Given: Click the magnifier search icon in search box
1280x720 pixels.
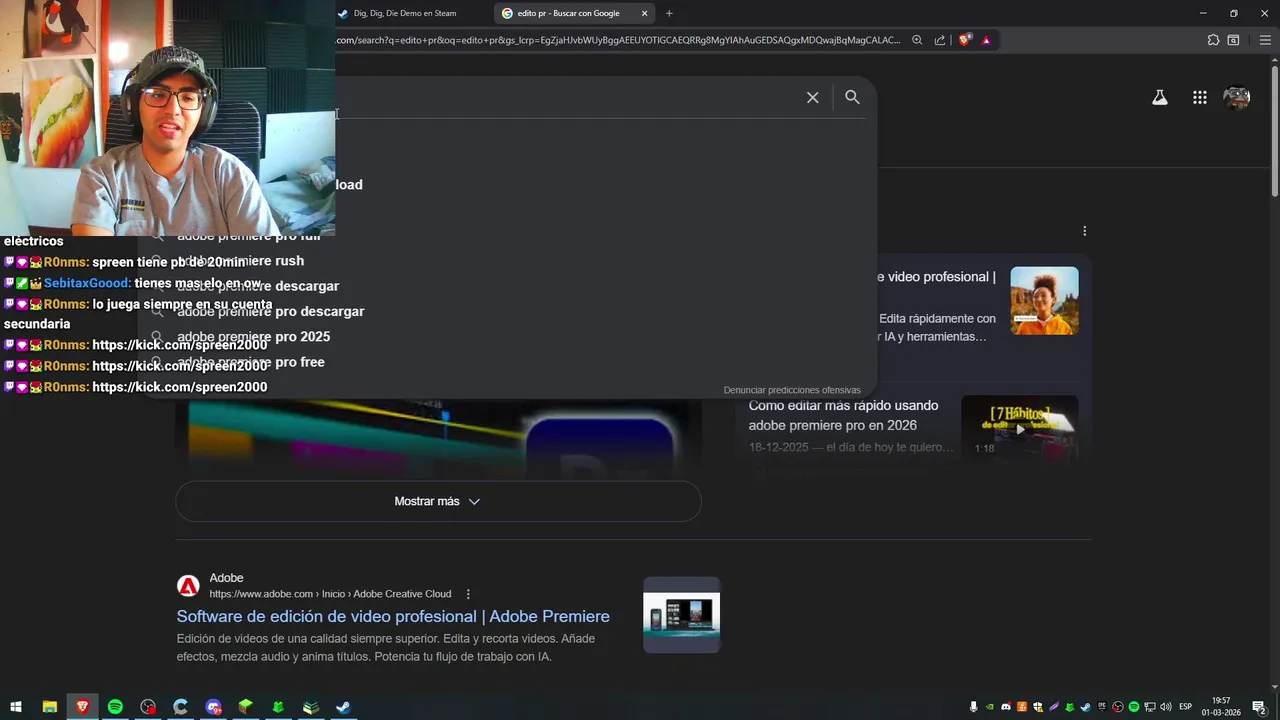Looking at the screenshot, I should (x=852, y=97).
